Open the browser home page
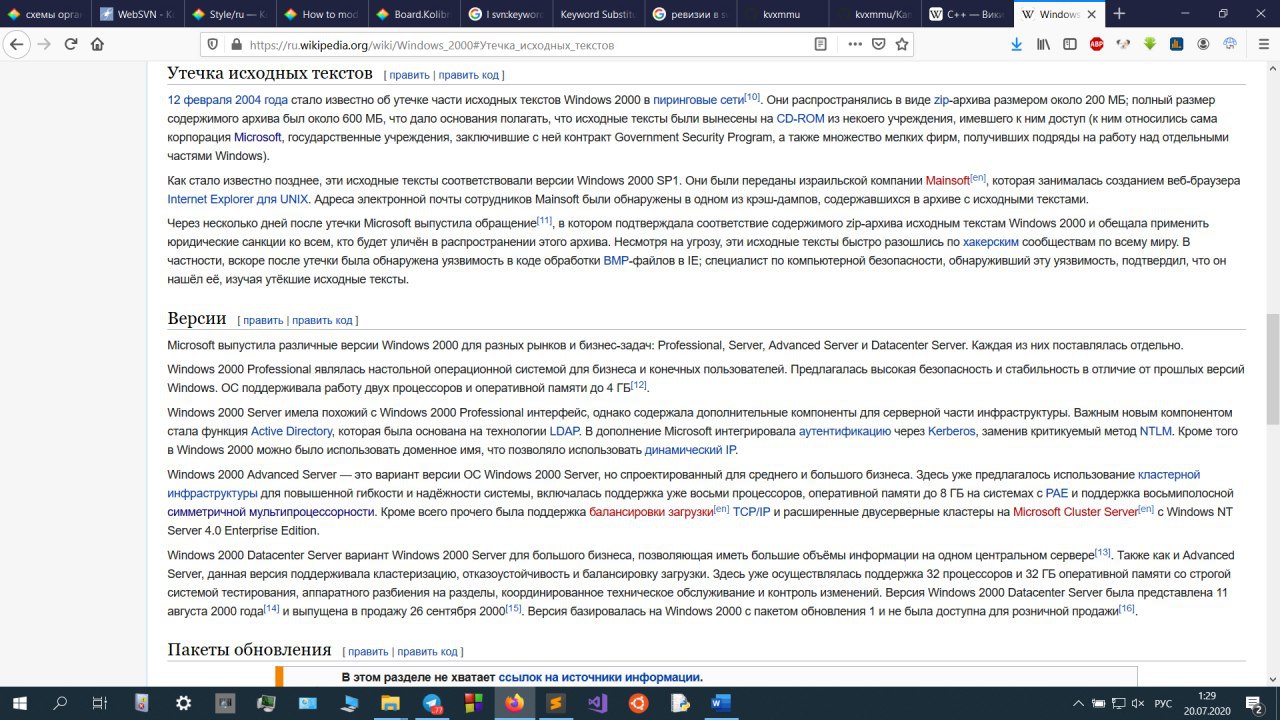The width and height of the screenshot is (1280, 720). pyautogui.click(x=97, y=44)
